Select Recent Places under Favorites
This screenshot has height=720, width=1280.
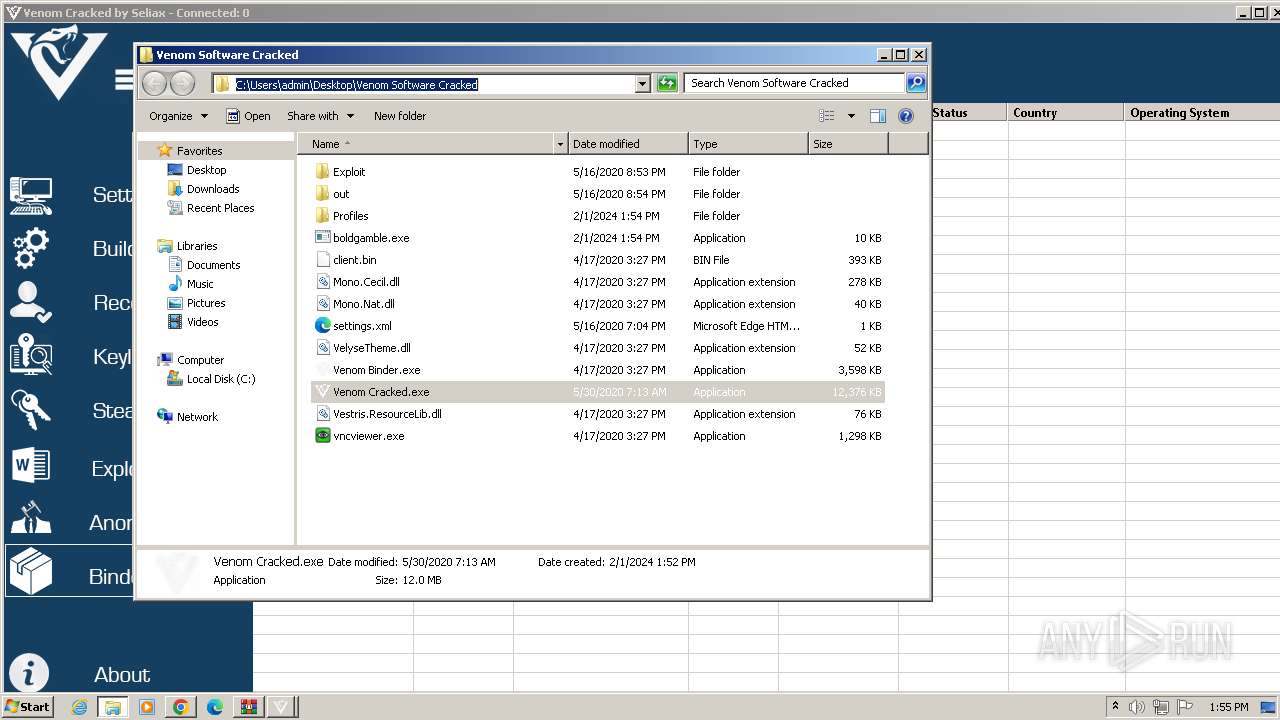click(x=221, y=208)
